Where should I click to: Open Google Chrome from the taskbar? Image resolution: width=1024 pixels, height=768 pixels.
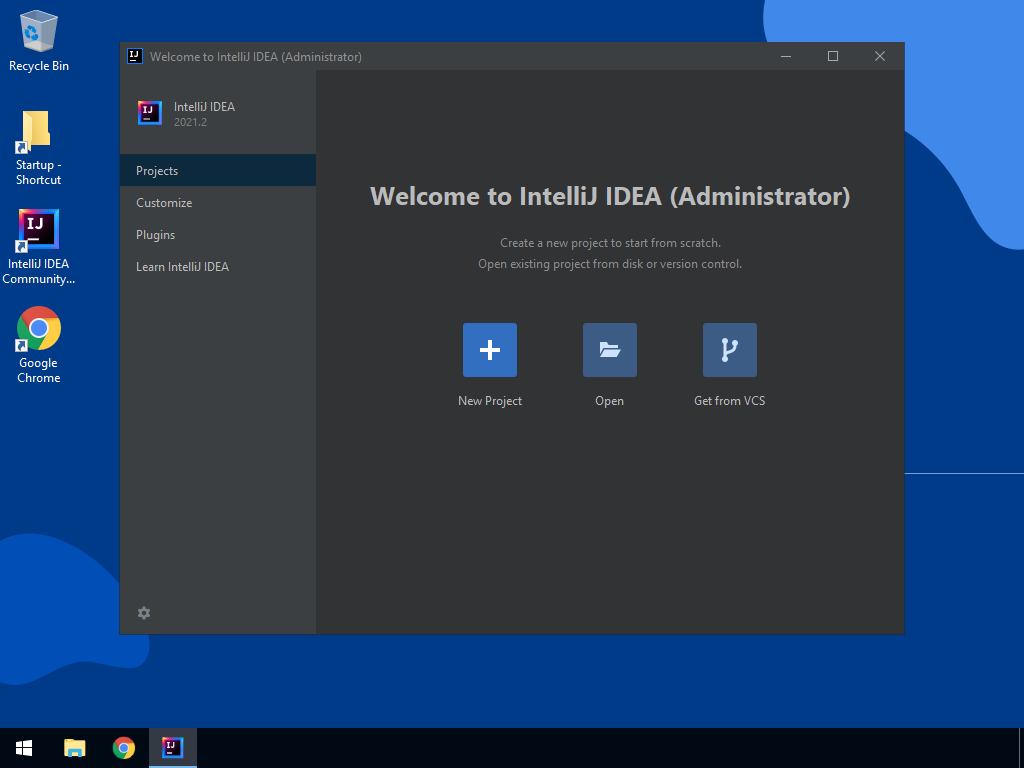coord(124,747)
